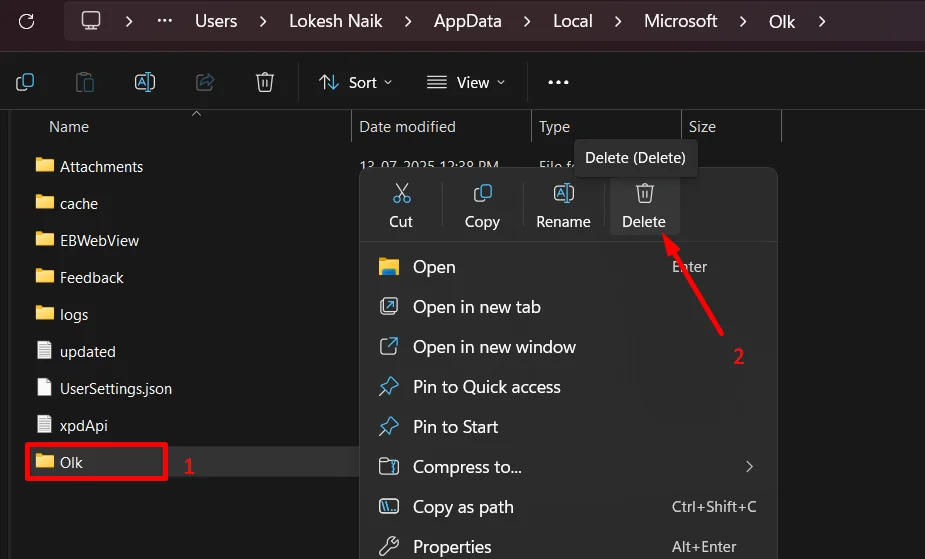Screen dimensions: 925x559
Task: Expand the chevron after Lokesh Naik breadcrumb
Action: pos(408,22)
